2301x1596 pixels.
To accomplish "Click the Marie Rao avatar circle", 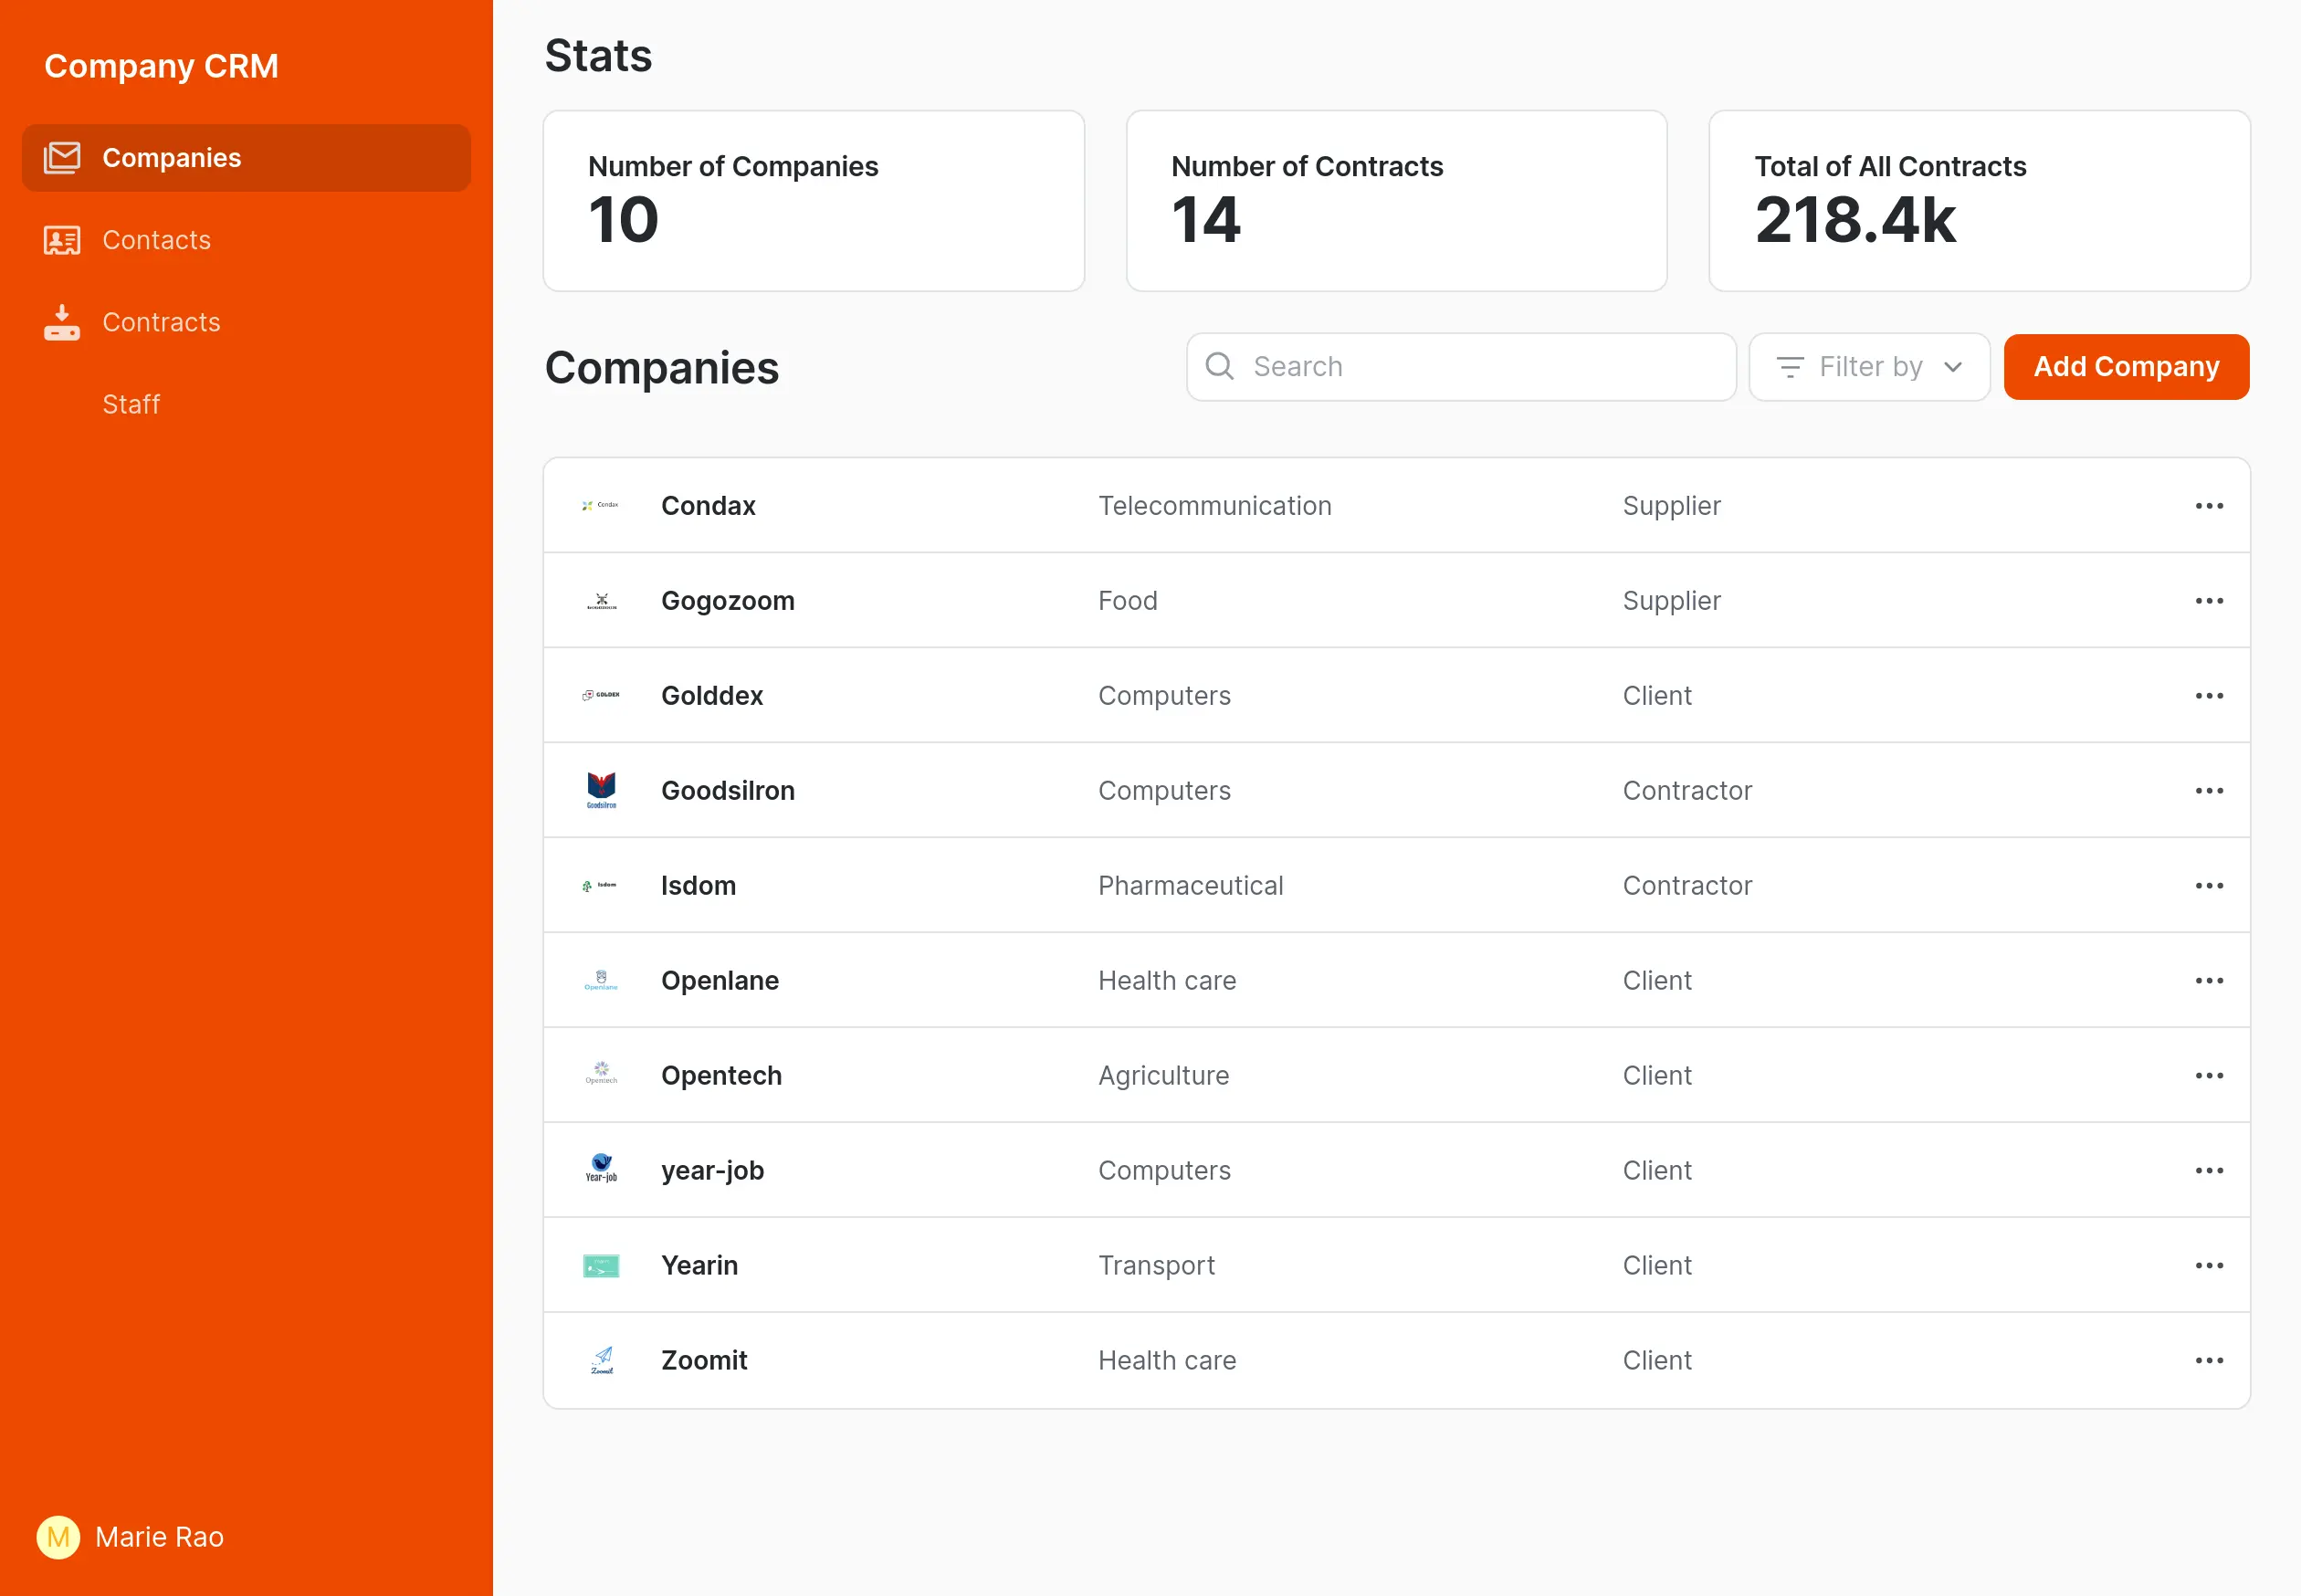I will (x=58, y=1536).
